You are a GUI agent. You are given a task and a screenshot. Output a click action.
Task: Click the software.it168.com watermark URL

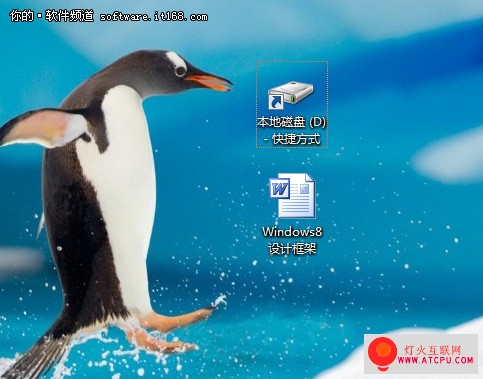point(154,17)
